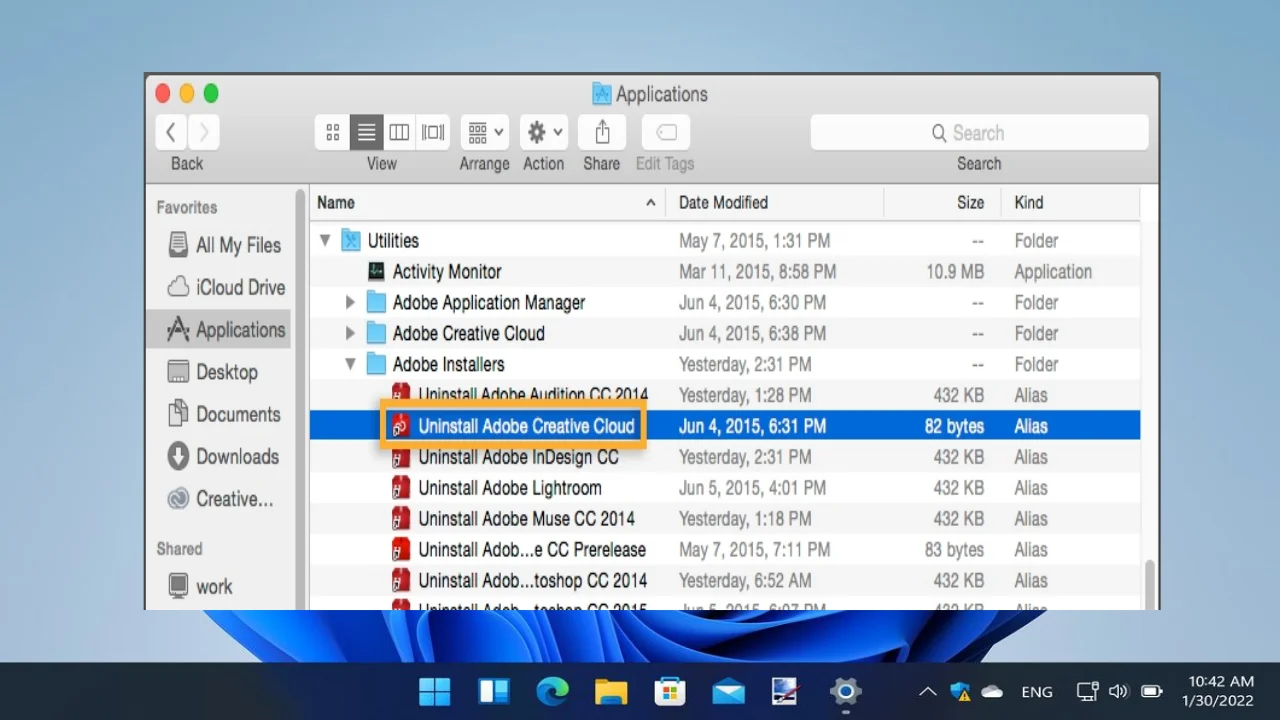Select the Activity Monitor app icon
This screenshot has width=1280, height=720.
click(x=376, y=271)
